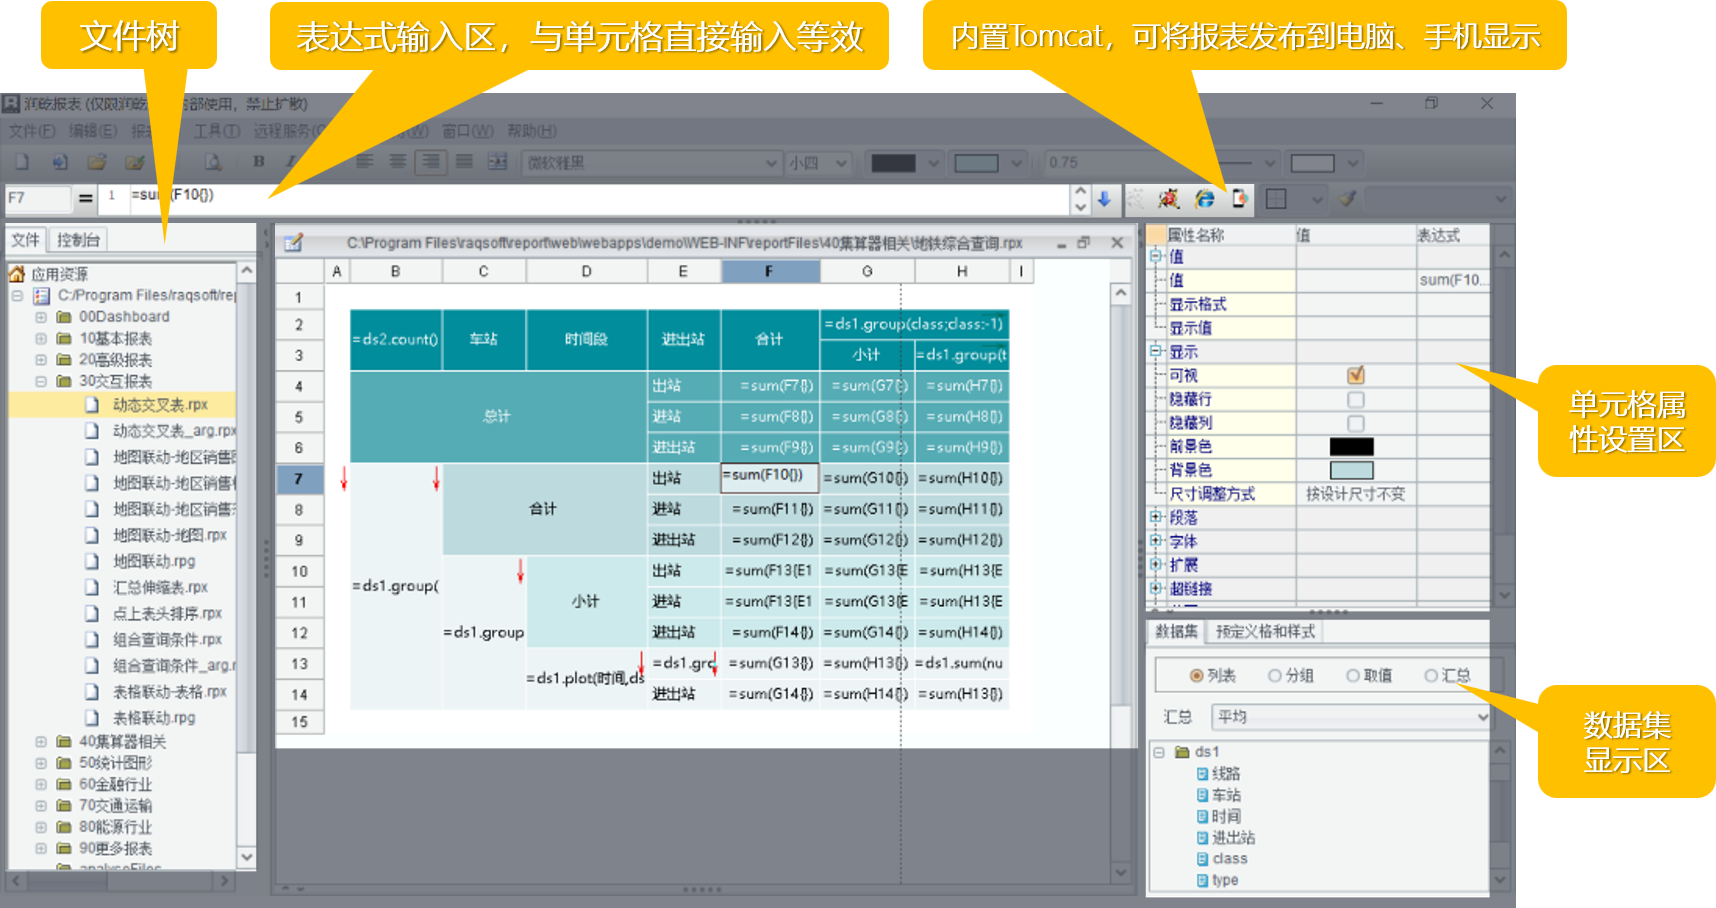1716x908 pixels.
Task: Collapse the 30交互报表 folder
Action: click(41, 381)
